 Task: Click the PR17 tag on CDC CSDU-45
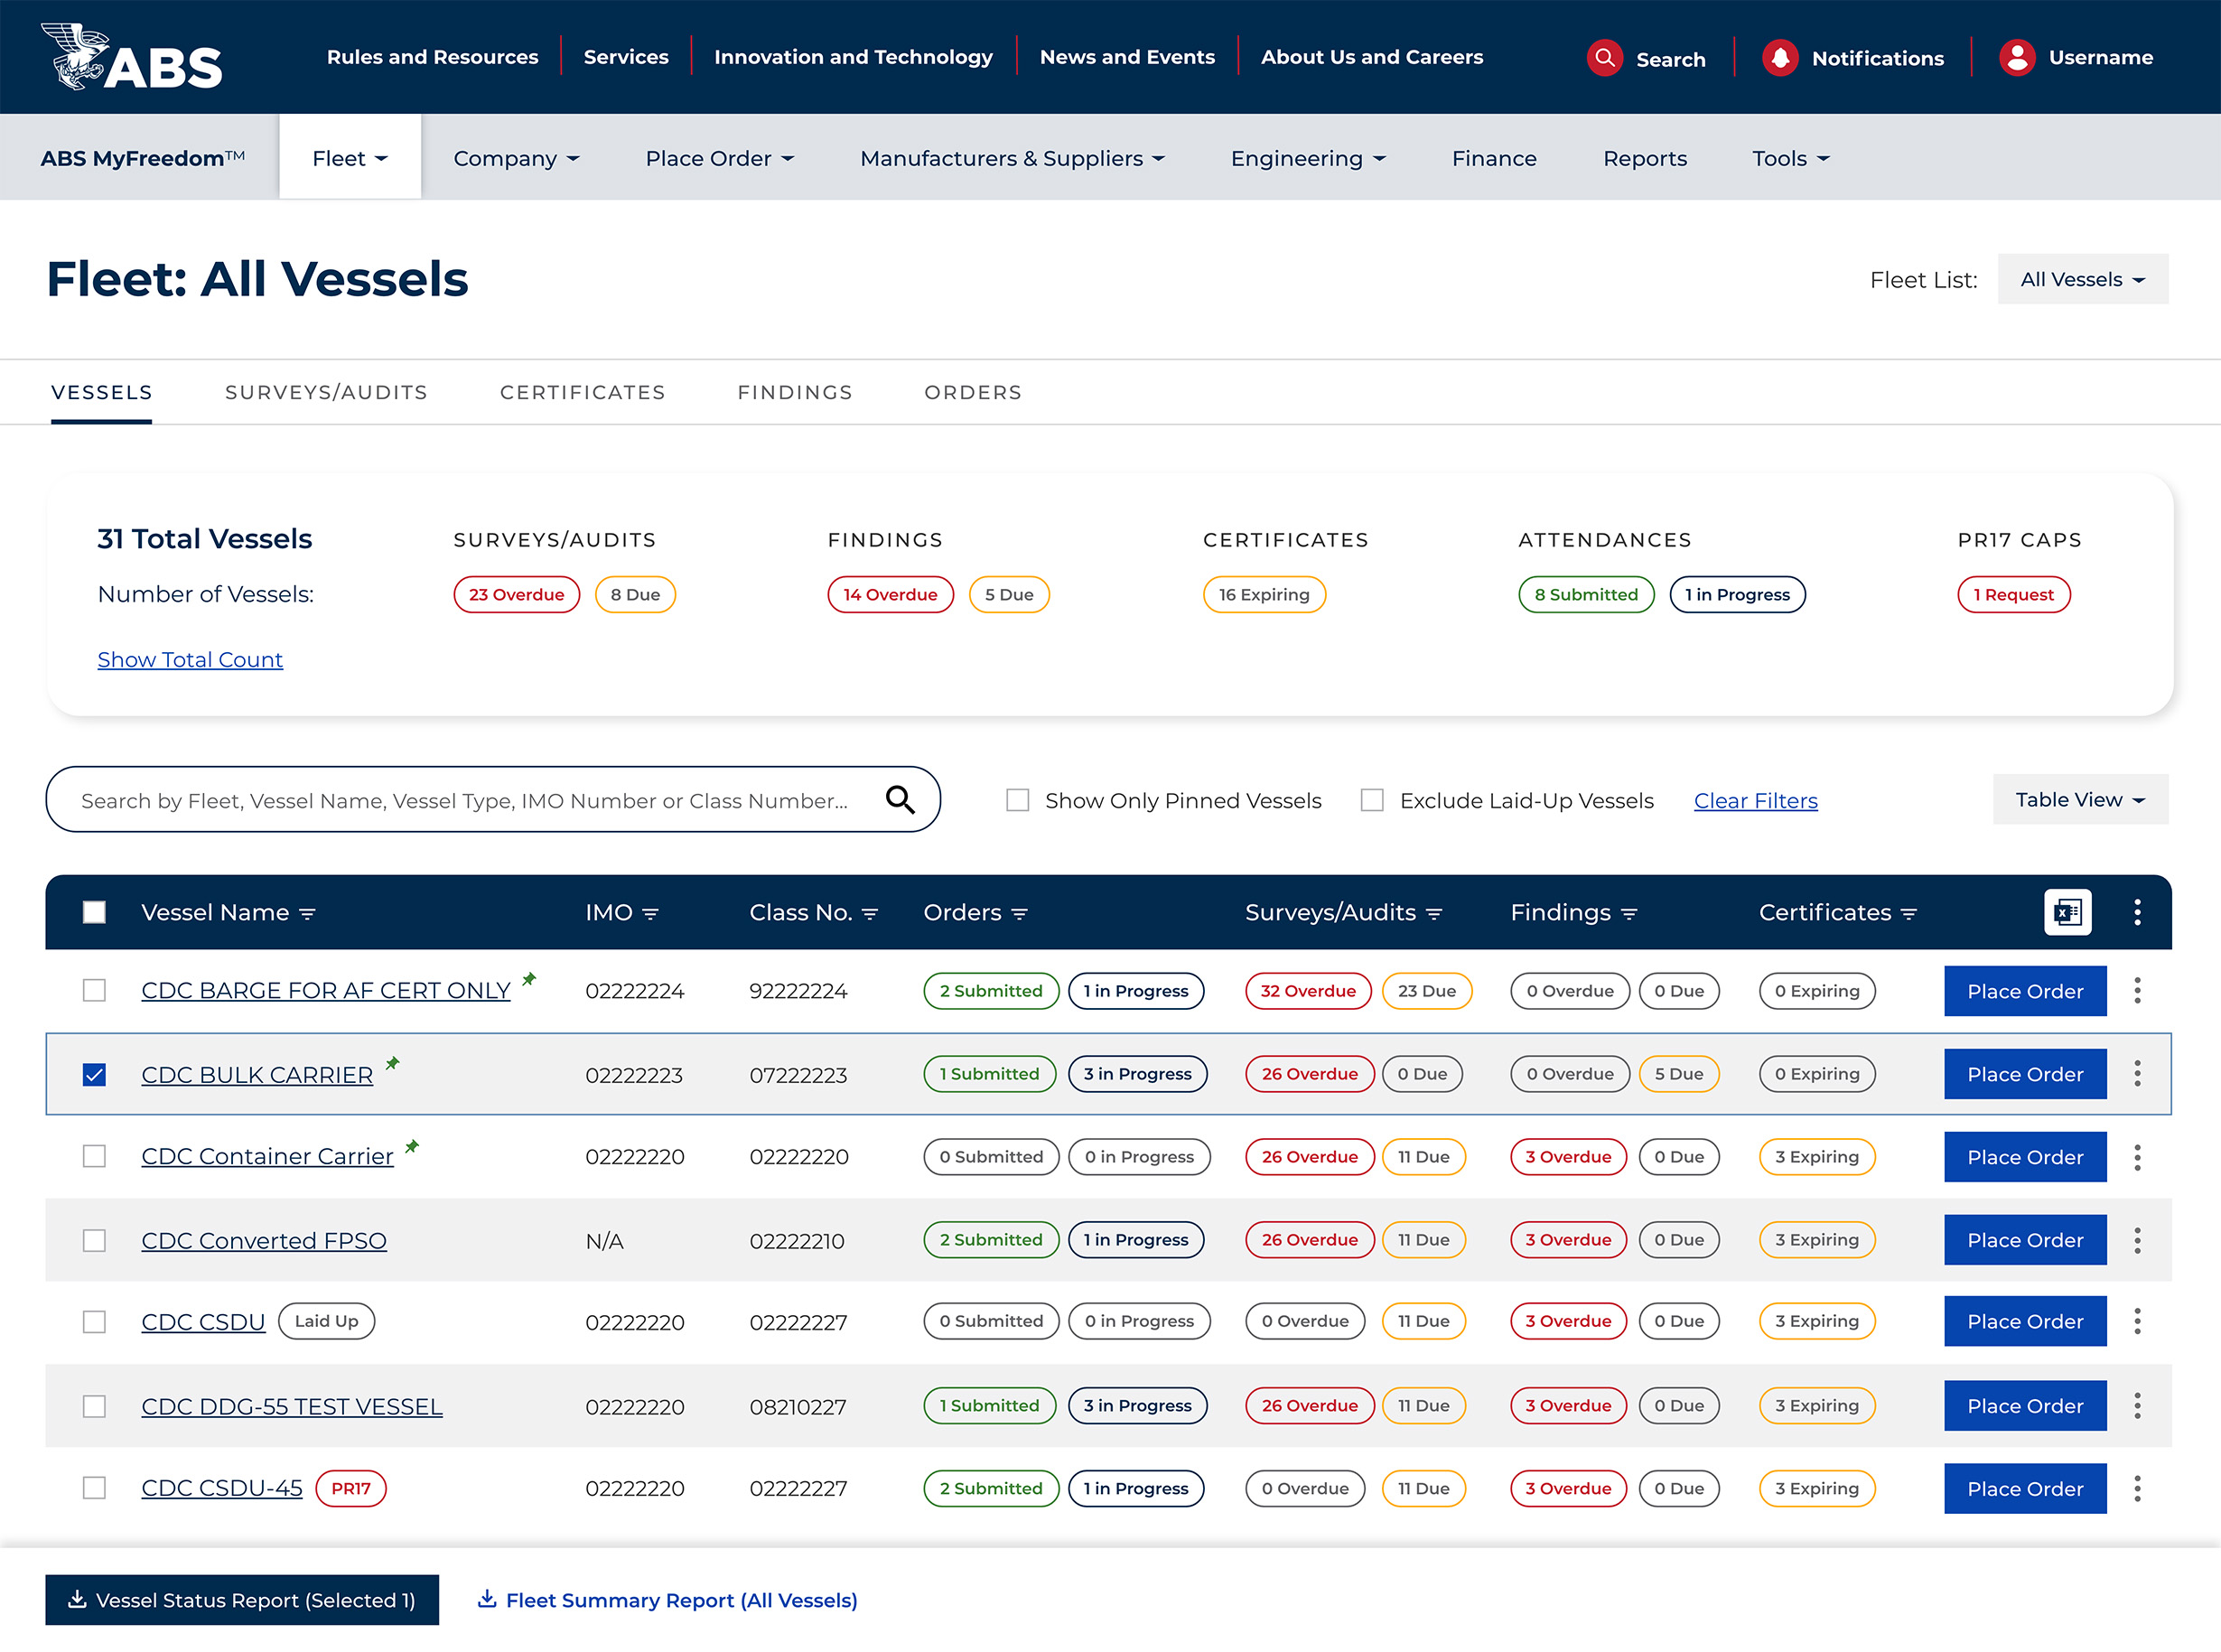(351, 1488)
